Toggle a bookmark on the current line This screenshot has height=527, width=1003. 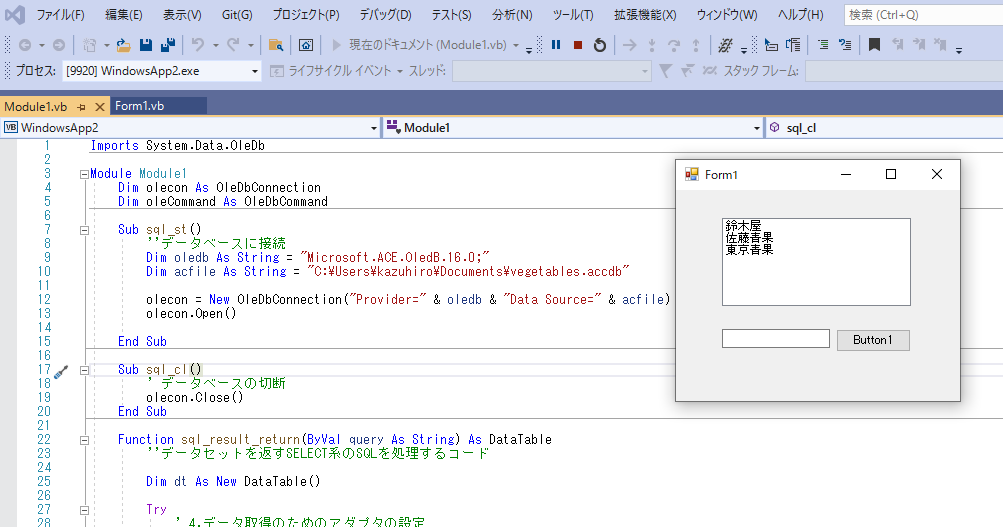coord(874,45)
